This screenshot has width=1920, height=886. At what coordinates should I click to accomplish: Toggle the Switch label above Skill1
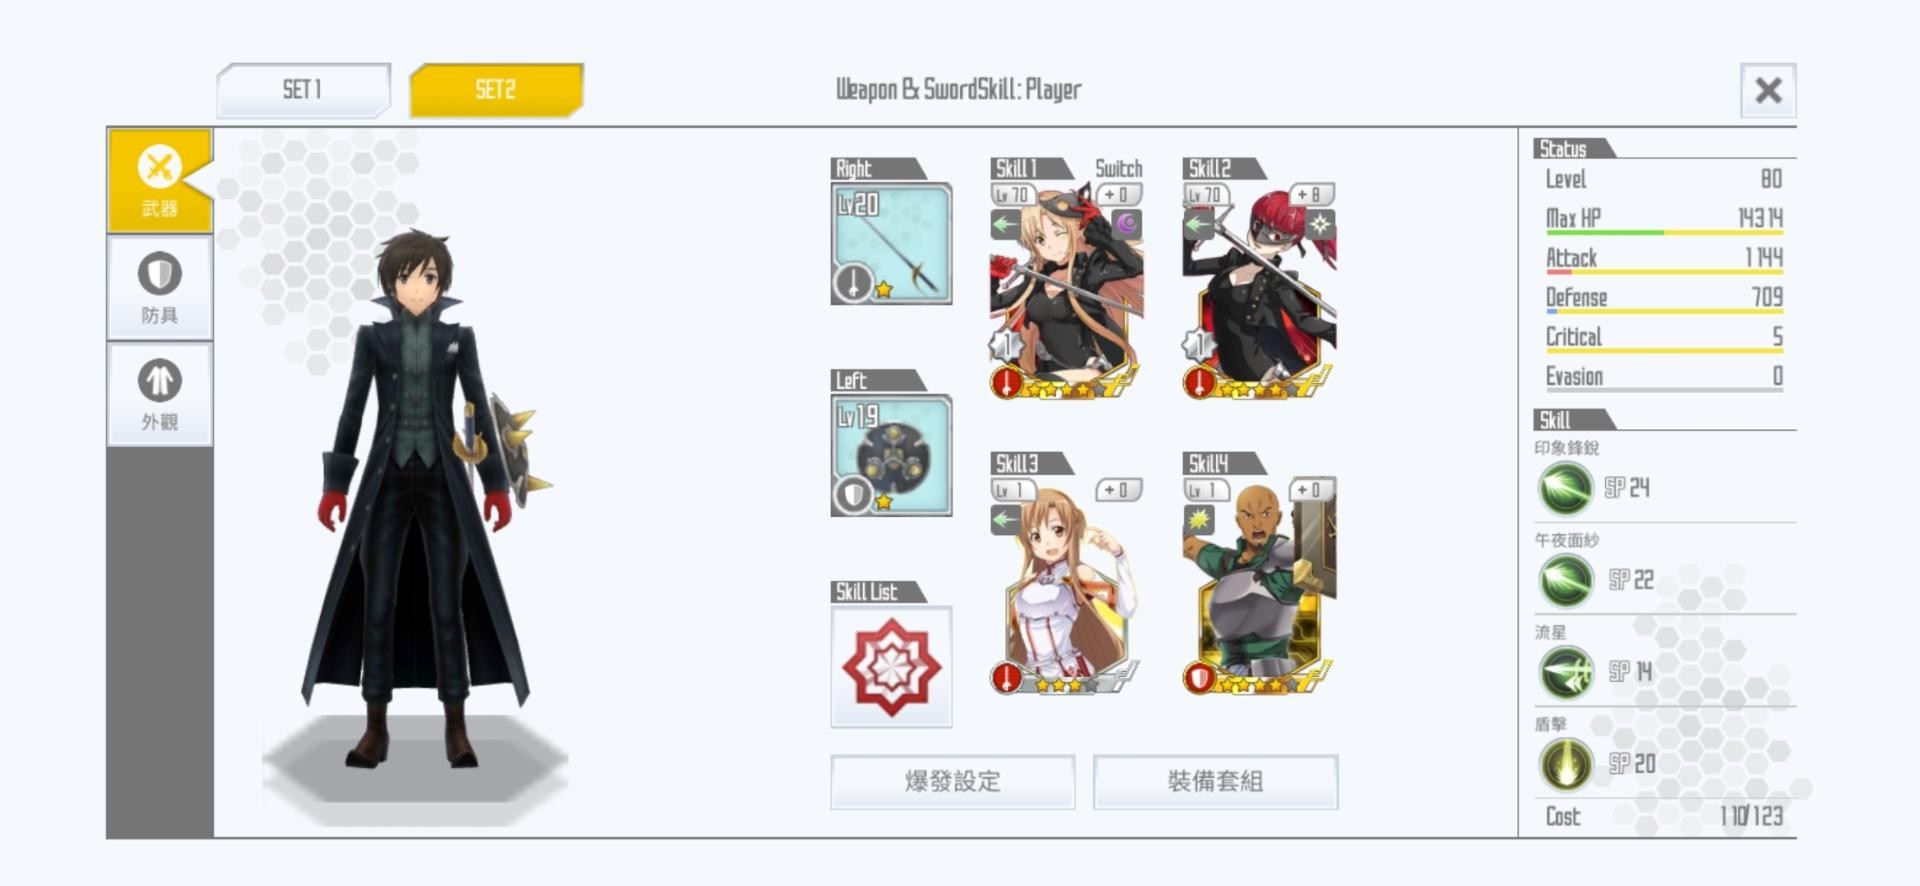(1118, 168)
